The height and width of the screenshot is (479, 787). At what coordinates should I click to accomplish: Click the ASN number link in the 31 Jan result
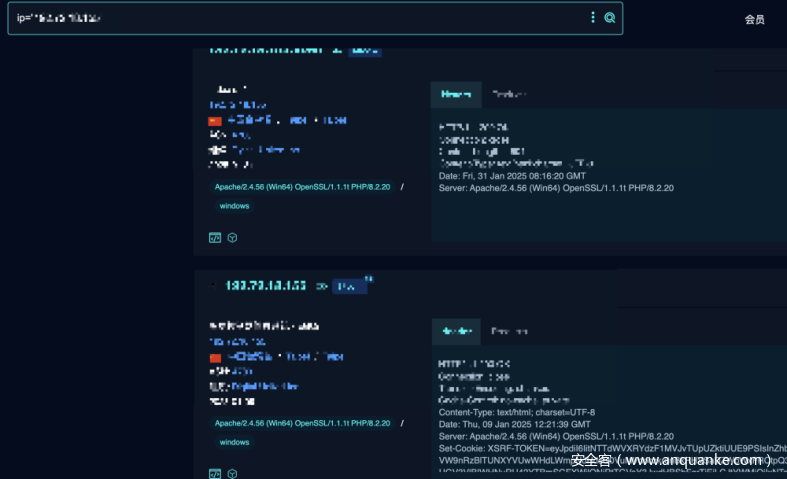click(241, 135)
